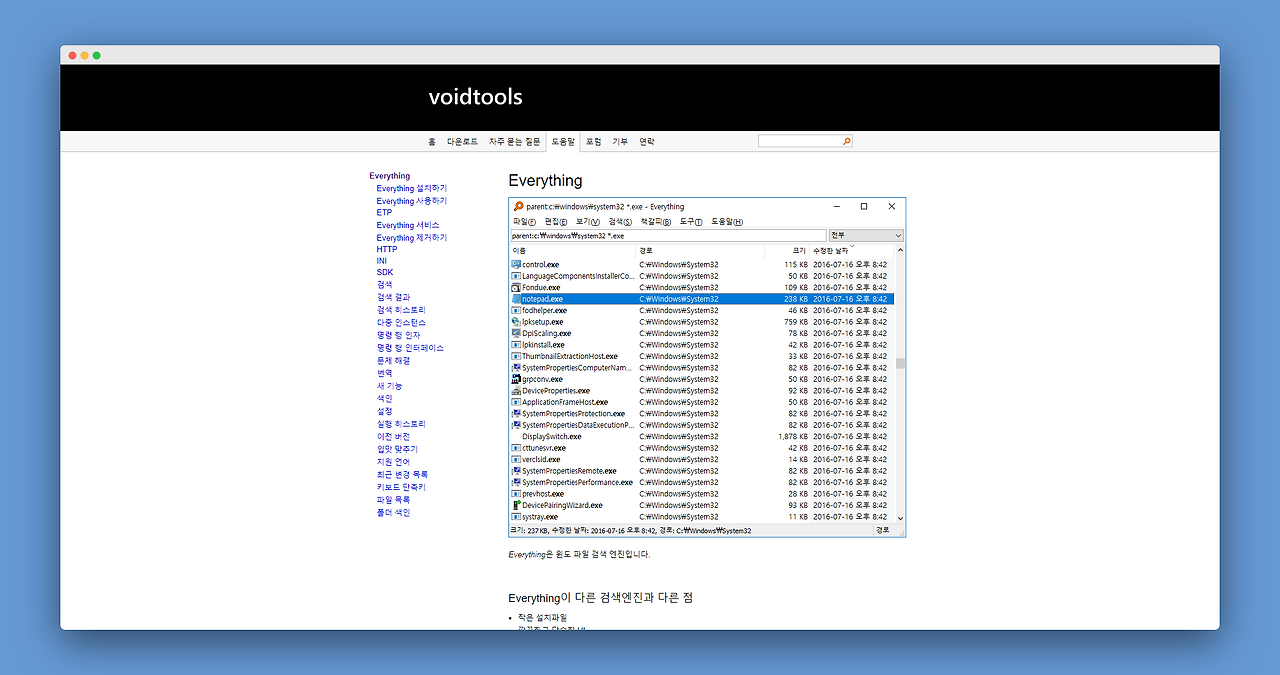Open the 도구(T) menu
The image size is (1280, 675).
[691, 221]
